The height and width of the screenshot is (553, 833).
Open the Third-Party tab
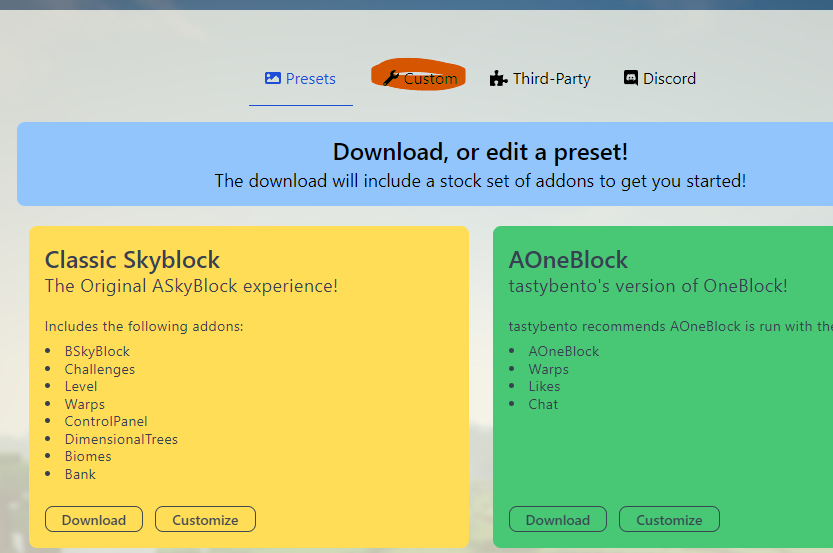[x=540, y=79]
